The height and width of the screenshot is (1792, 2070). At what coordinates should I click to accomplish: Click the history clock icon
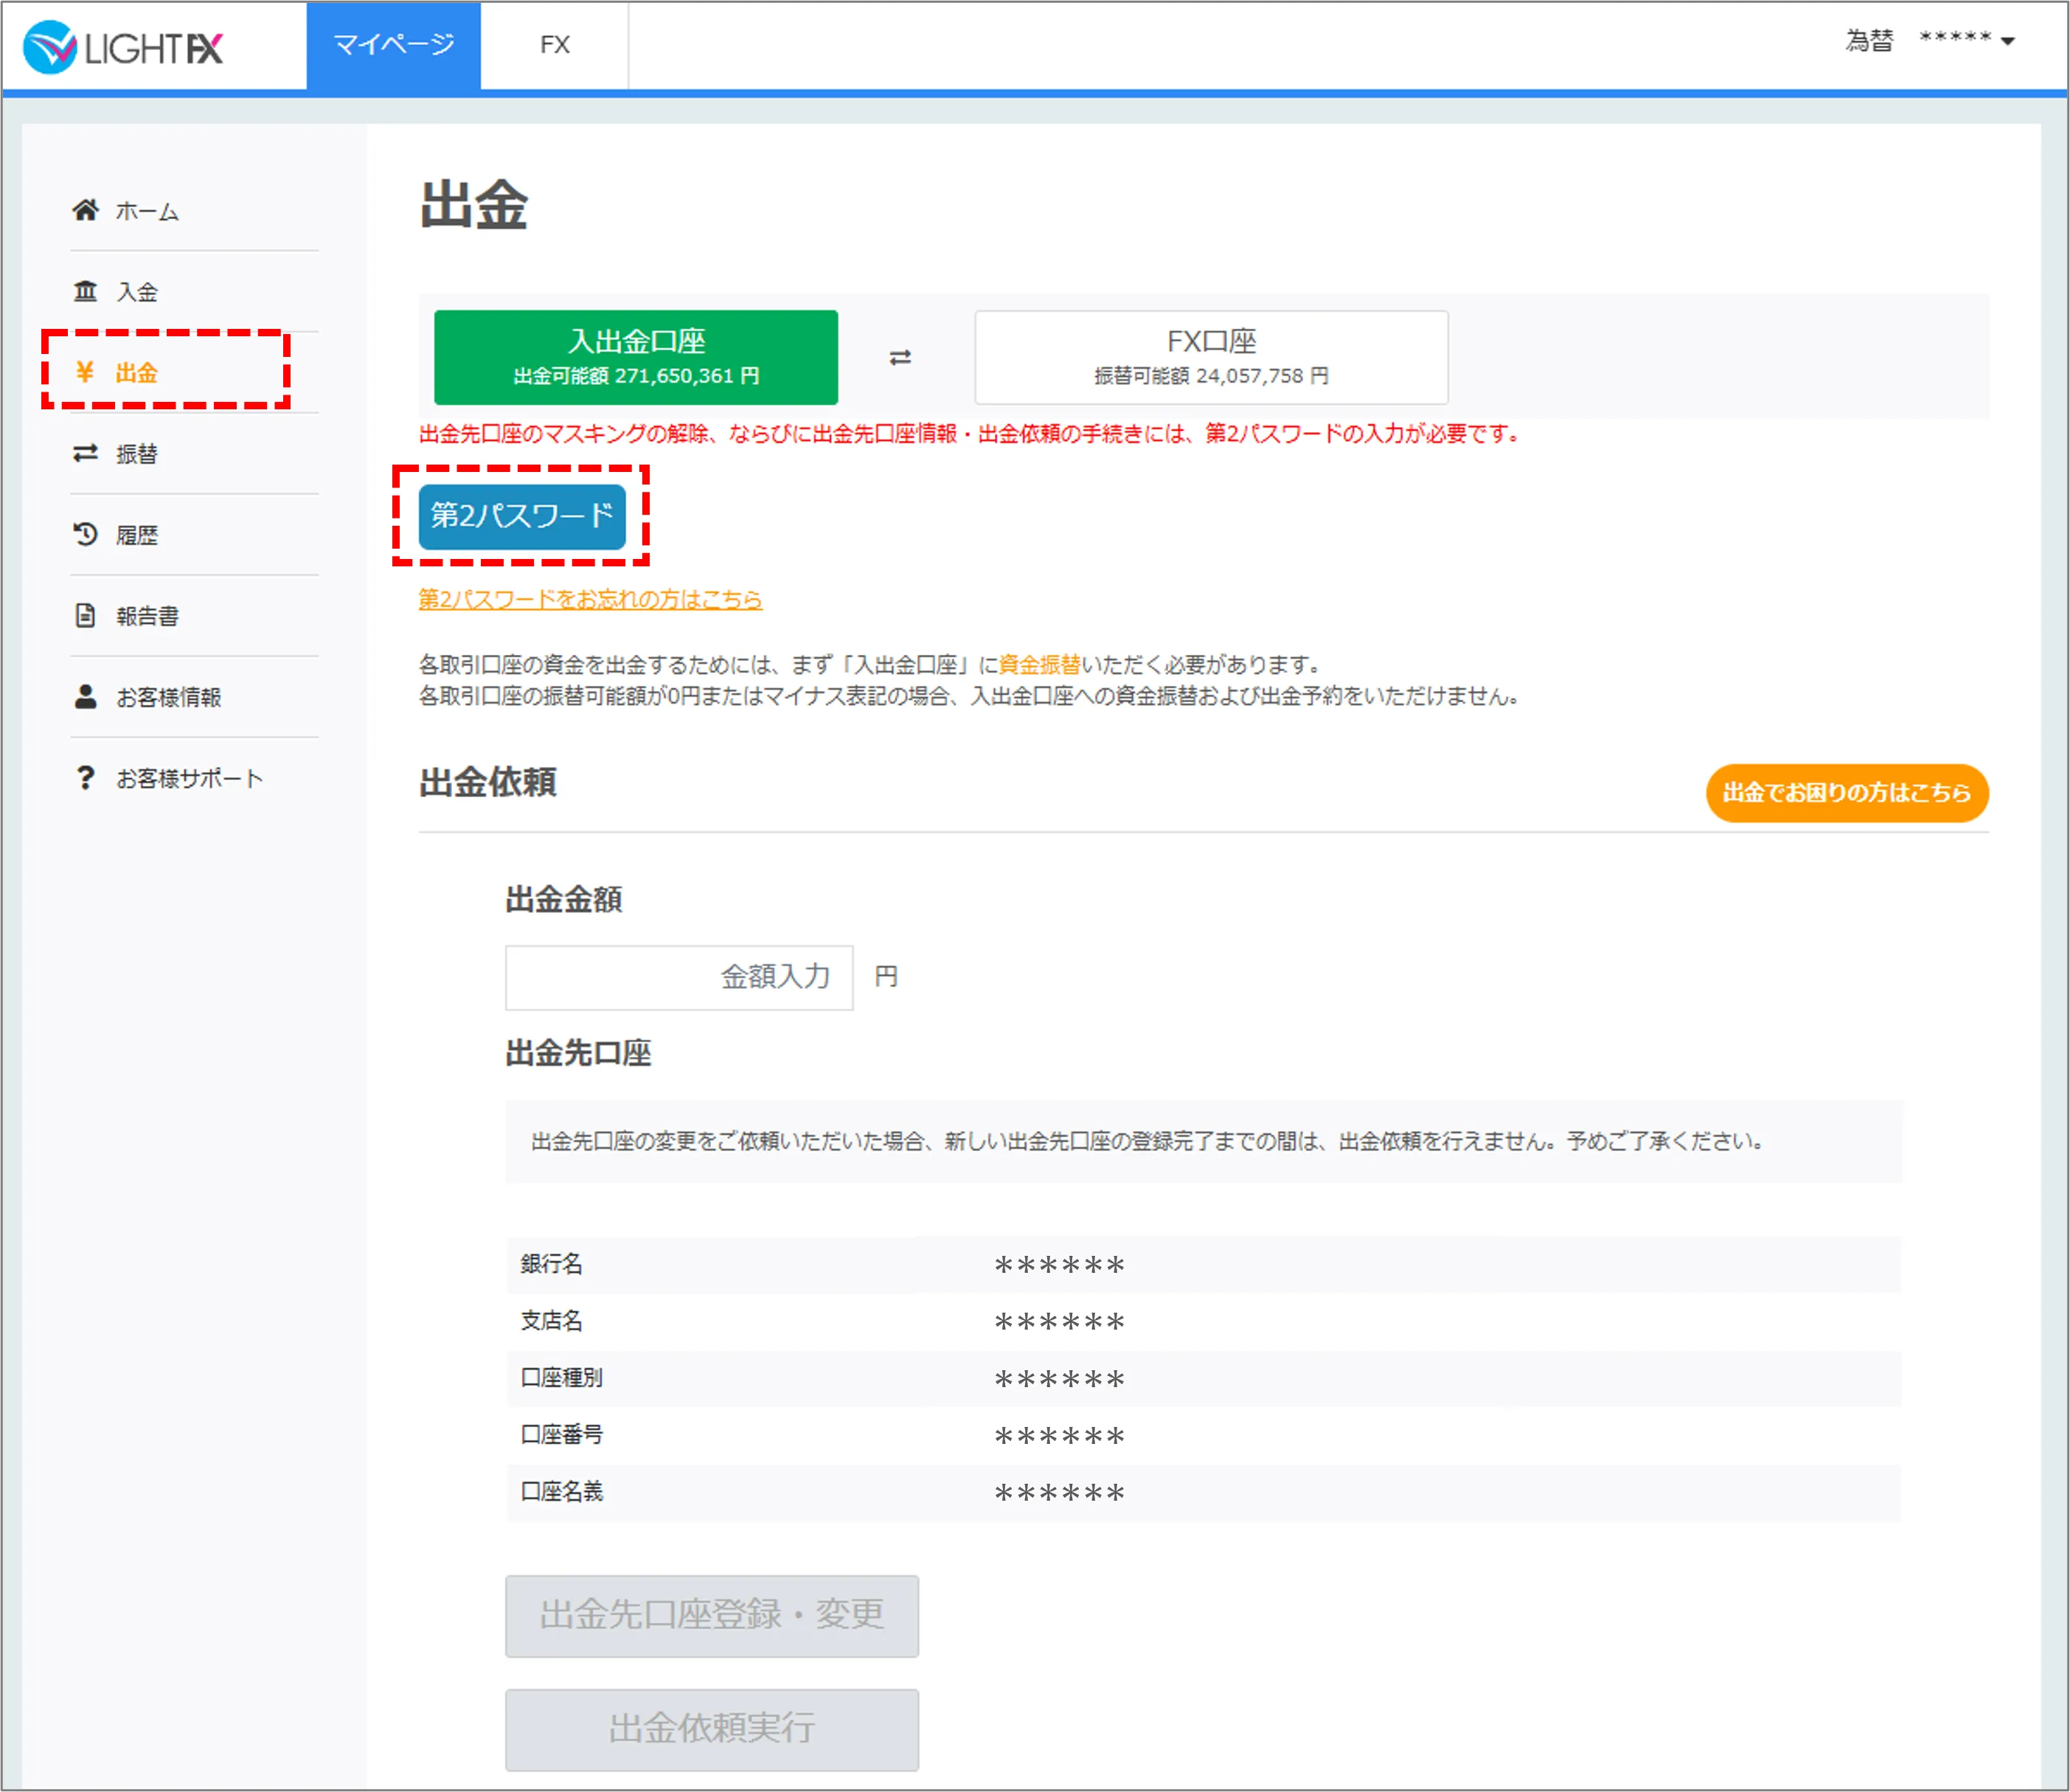86,534
